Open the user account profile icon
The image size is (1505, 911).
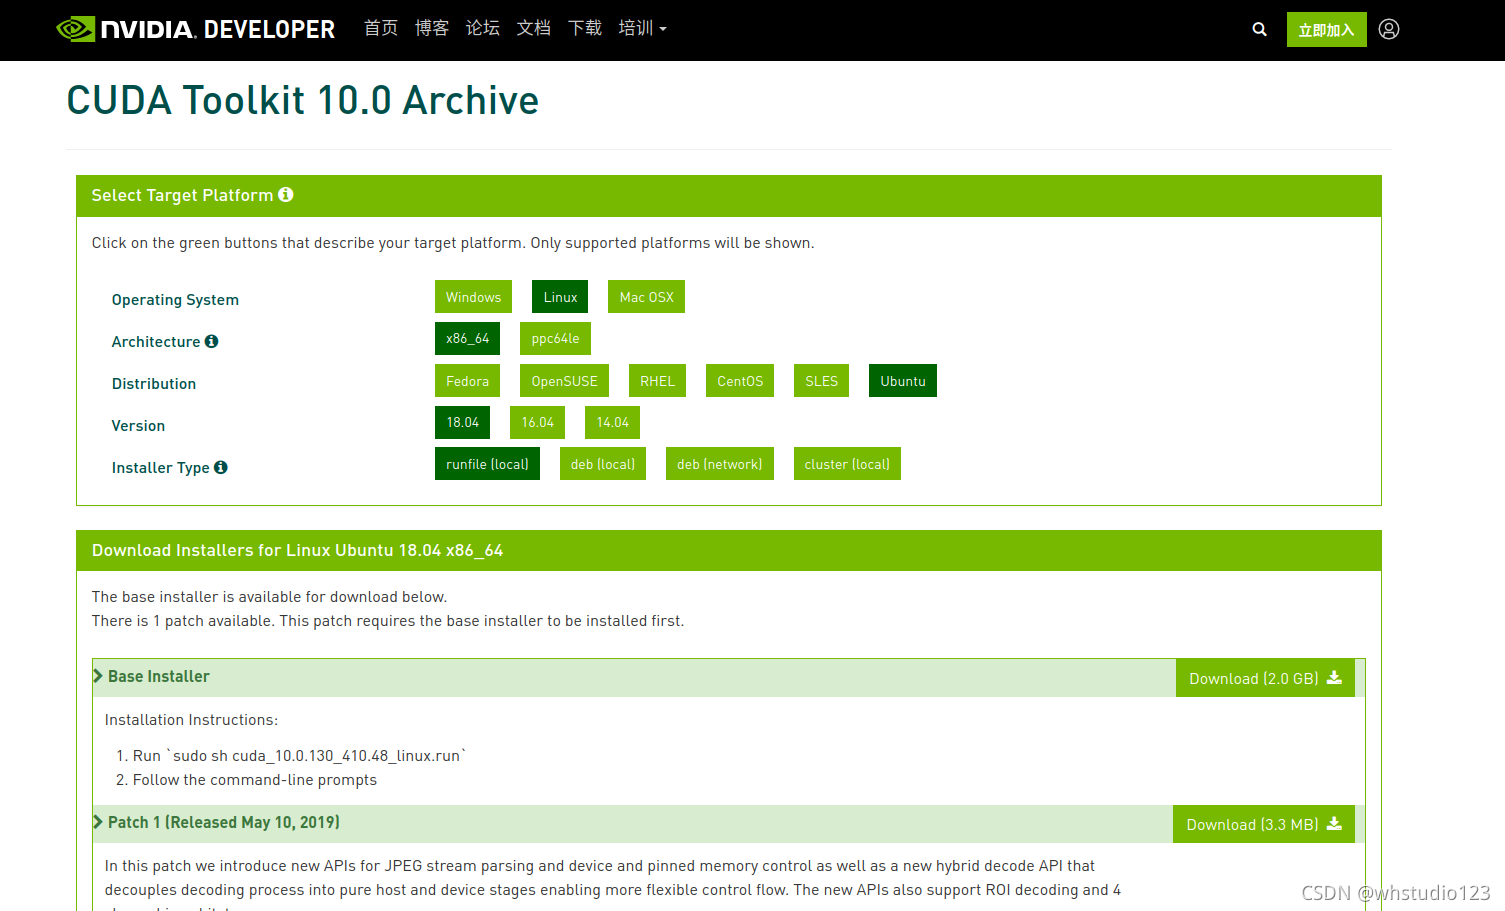coord(1389,29)
